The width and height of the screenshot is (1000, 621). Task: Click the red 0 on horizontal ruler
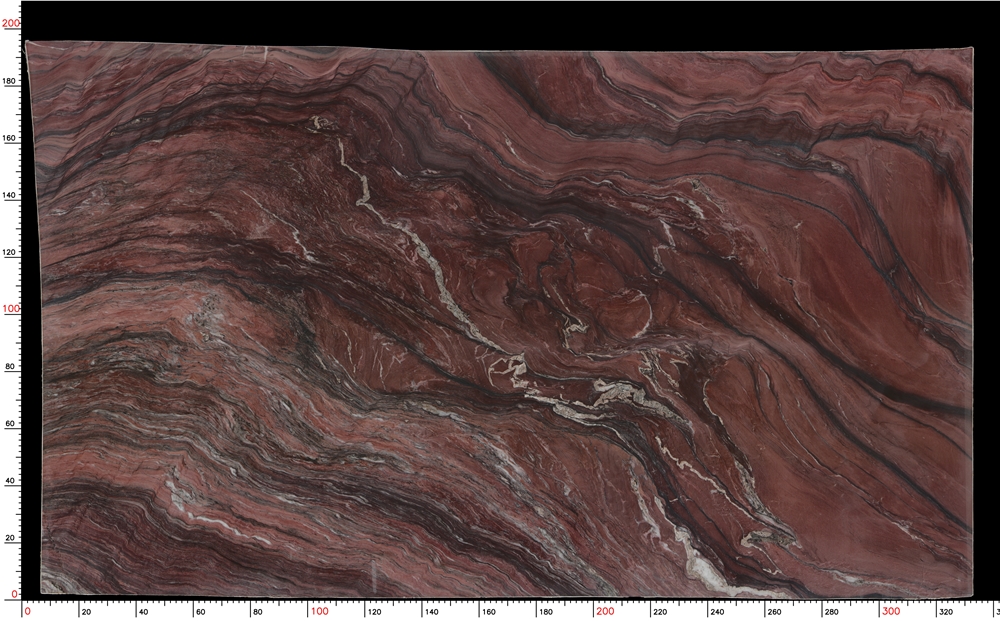27,611
